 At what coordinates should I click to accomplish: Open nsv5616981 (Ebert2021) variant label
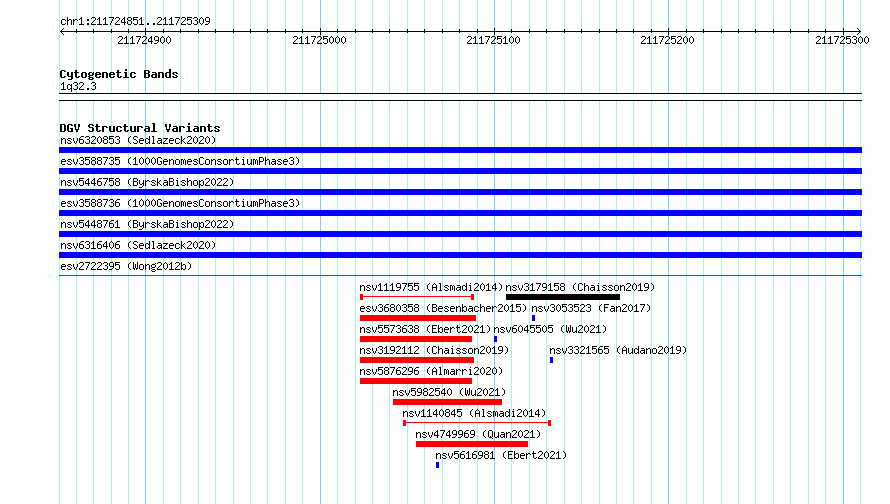pos(501,455)
